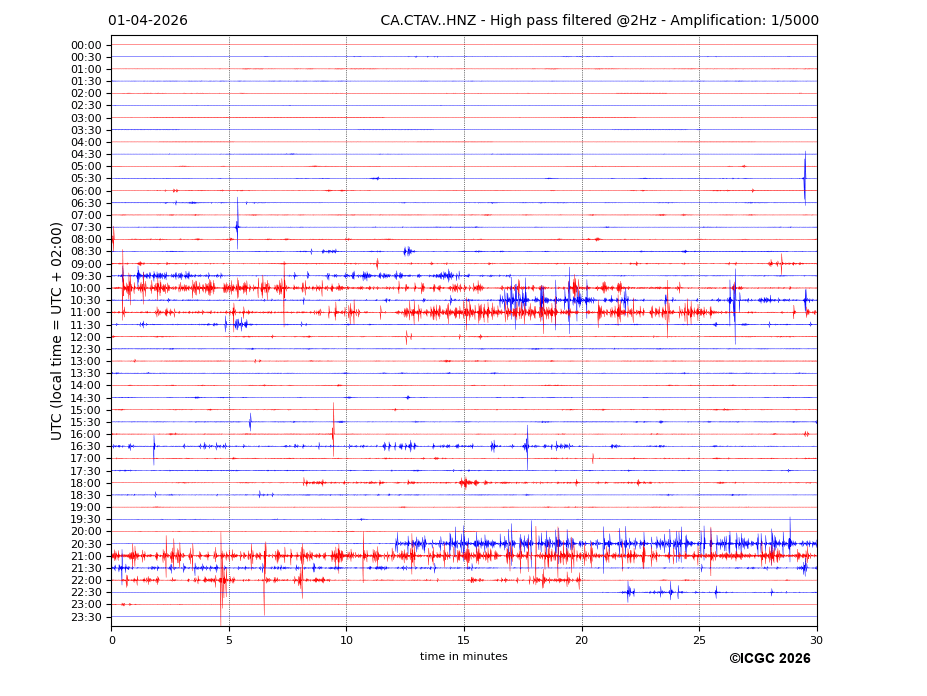Click the 05:30 time row label

click(x=86, y=179)
